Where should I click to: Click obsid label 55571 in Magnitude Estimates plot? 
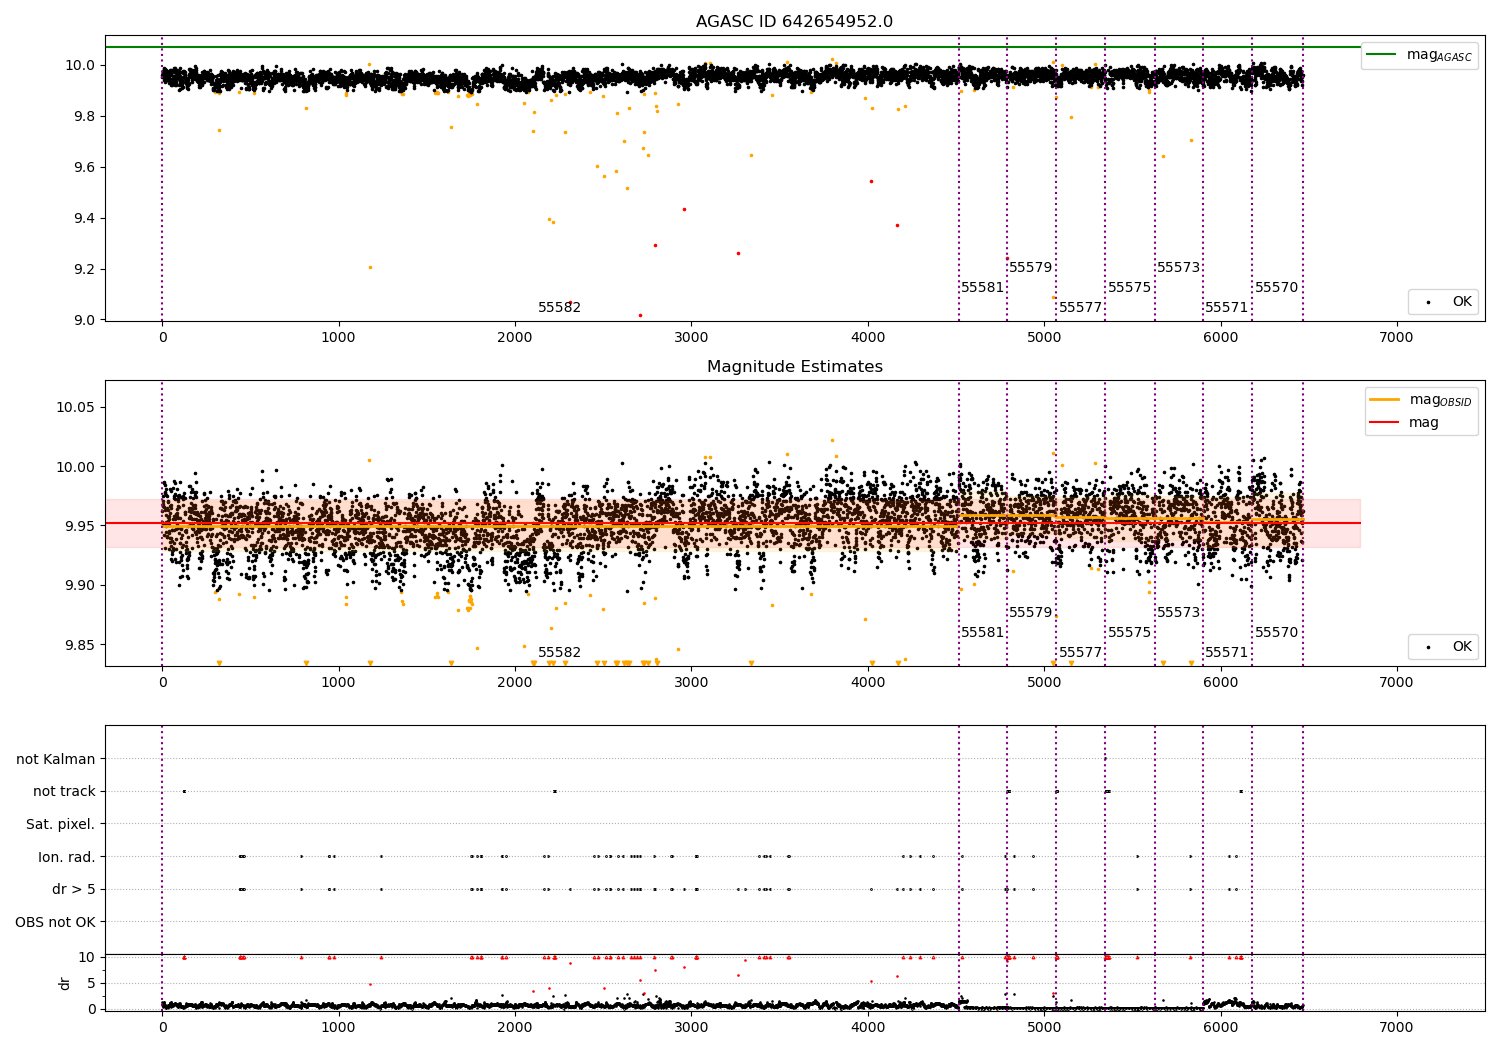[x=1226, y=653]
